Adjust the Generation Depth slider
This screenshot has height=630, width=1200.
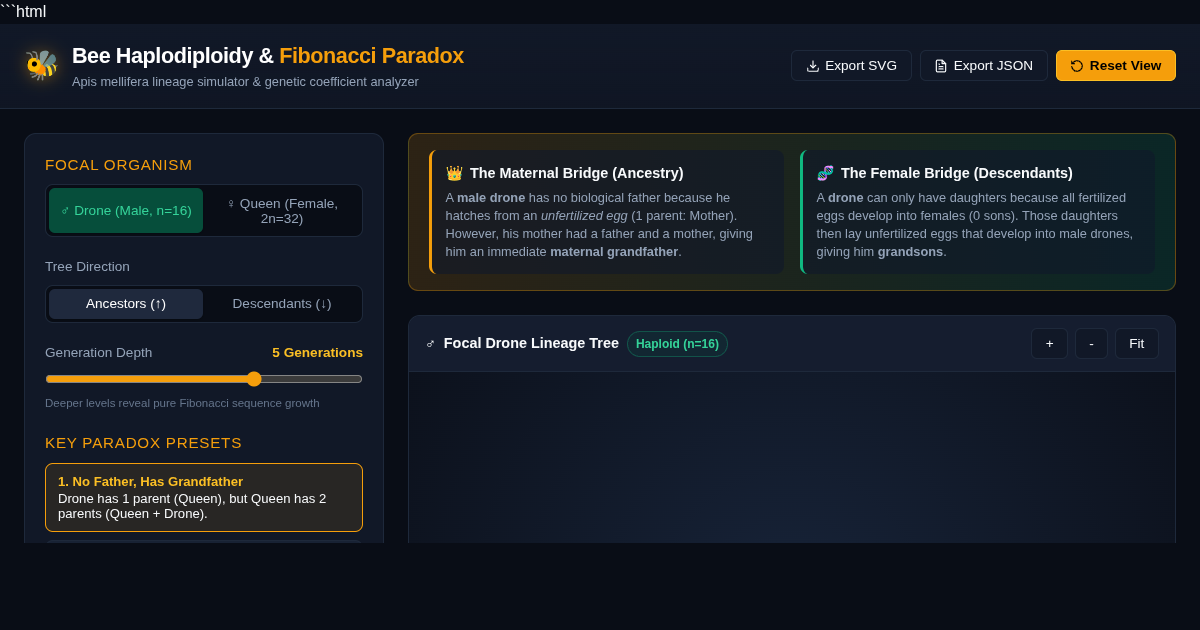204,379
